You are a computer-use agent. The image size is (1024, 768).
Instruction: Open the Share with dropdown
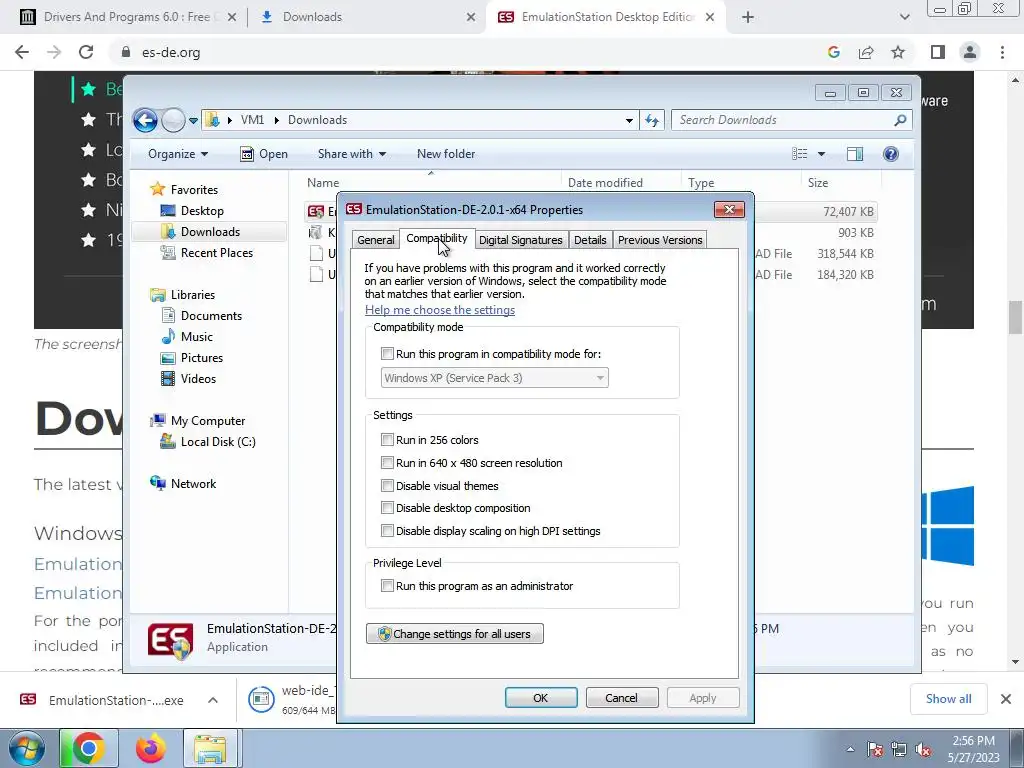(351, 154)
